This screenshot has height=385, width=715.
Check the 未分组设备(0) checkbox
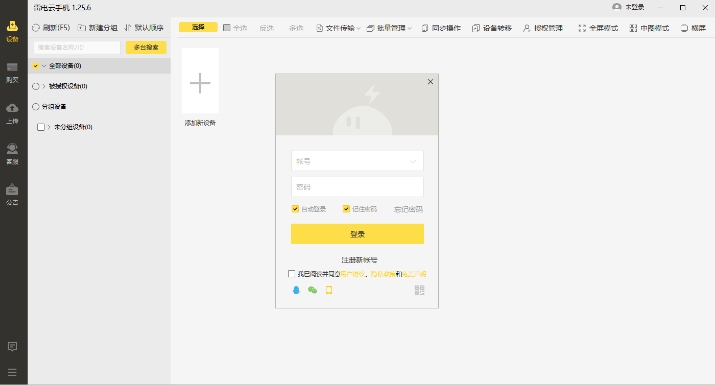(x=41, y=127)
